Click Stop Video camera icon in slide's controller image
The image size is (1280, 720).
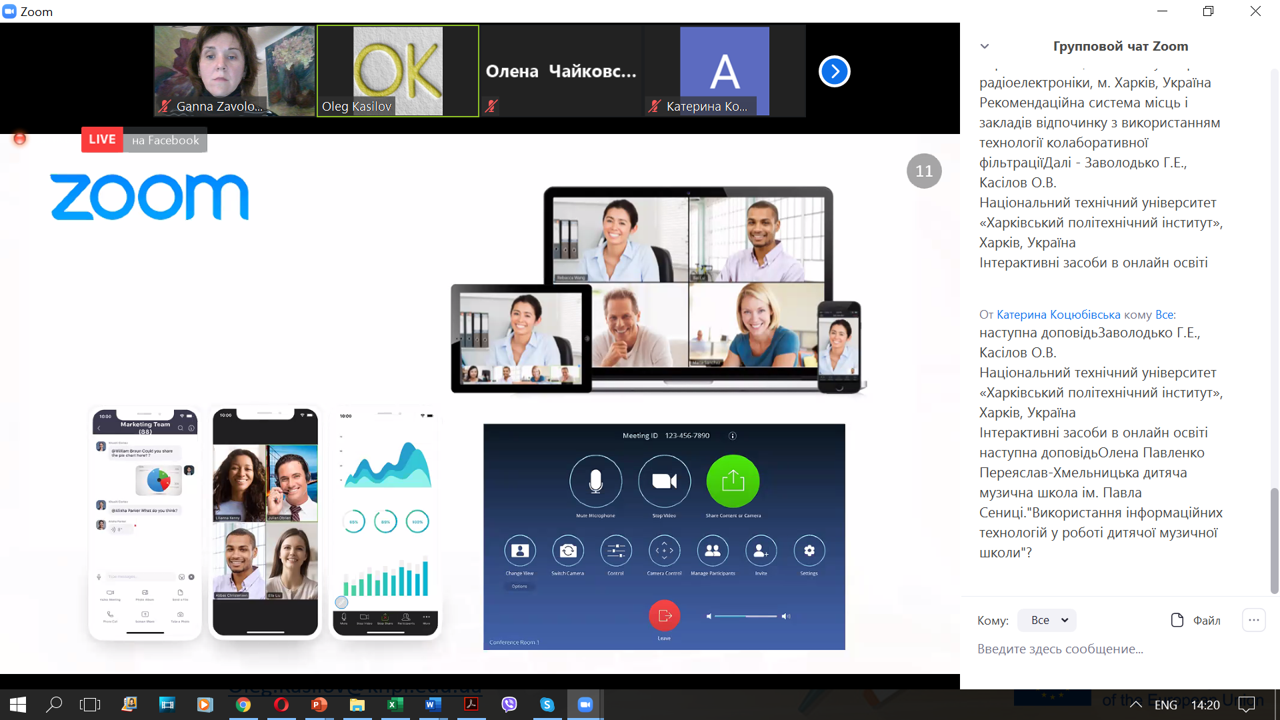[664, 481]
